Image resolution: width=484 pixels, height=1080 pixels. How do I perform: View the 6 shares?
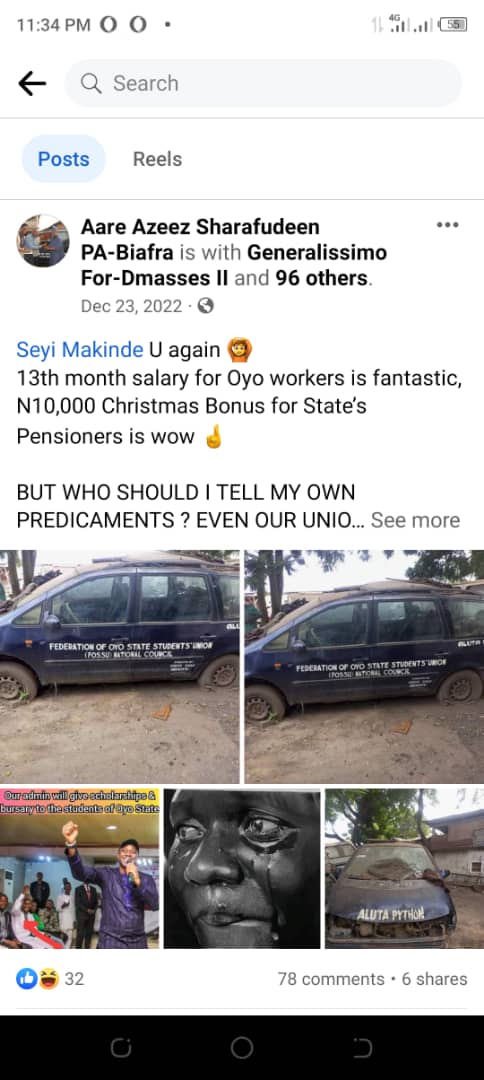pos(434,979)
